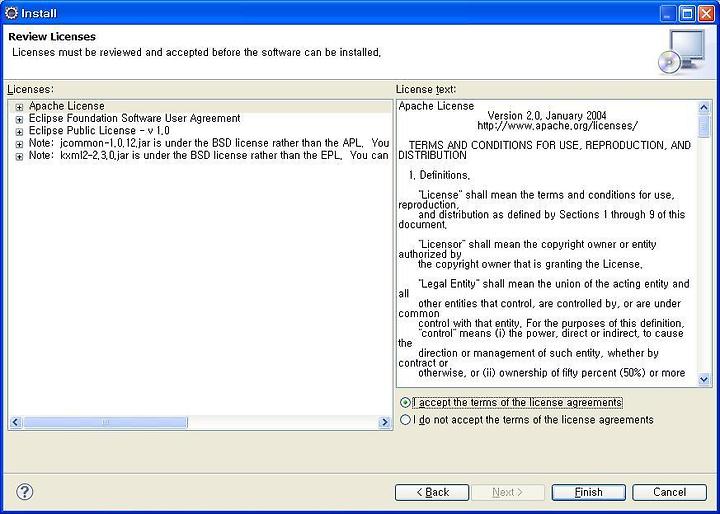720x514 pixels.
Task: Click the install wizard computer-and-CD image
Action: pos(682,52)
